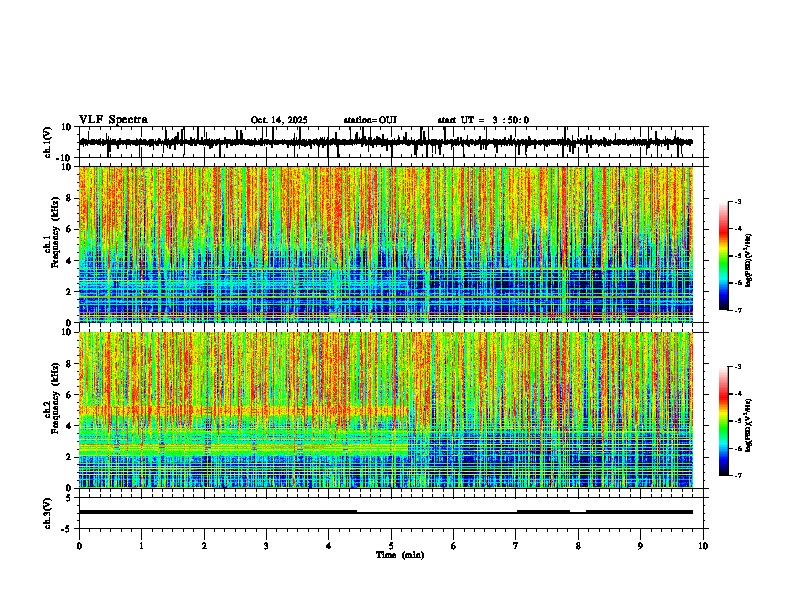The width and height of the screenshot is (792, 612).
Task: Select the ch.2 colorbar "log(PSD)" label
Action: [749, 426]
